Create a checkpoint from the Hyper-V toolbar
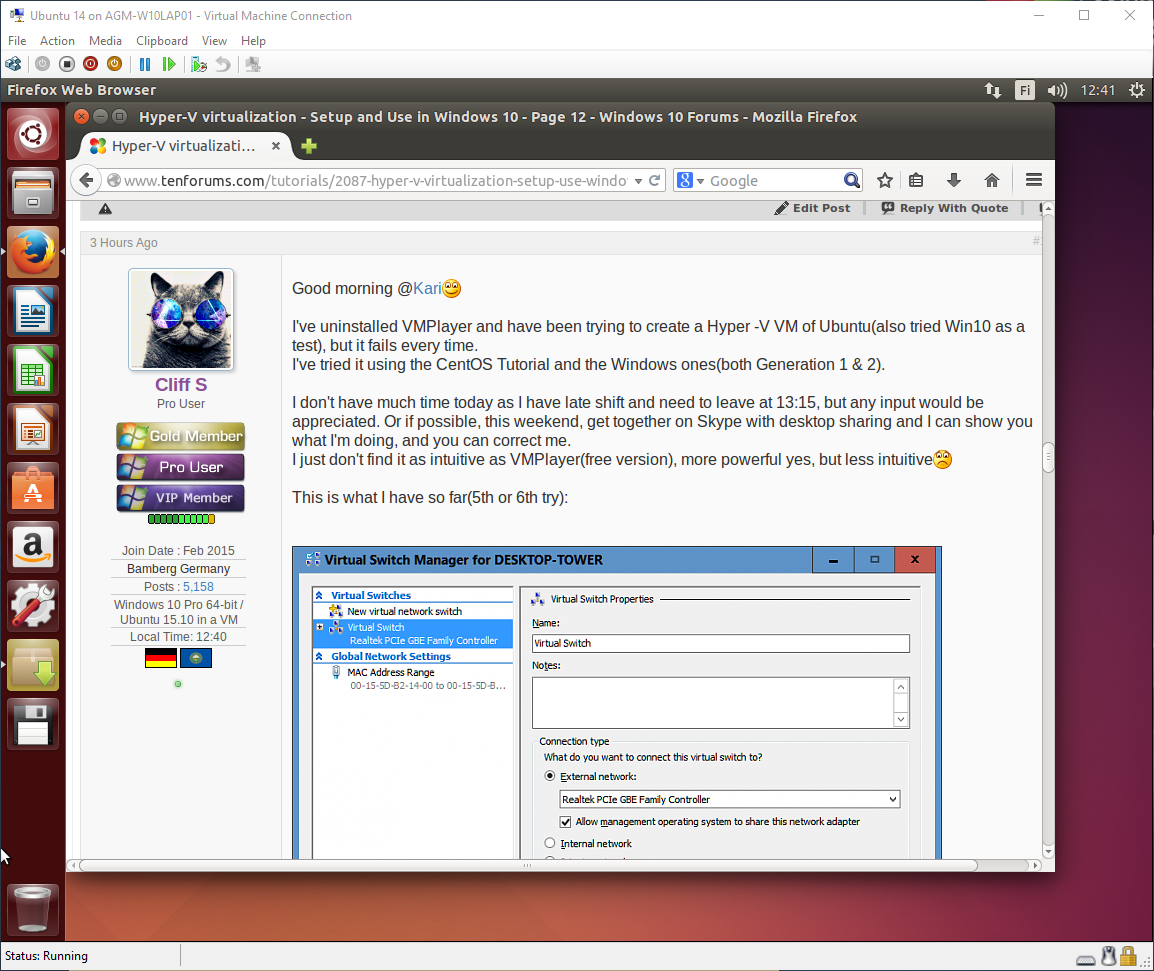This screenshot has width=1154, height=971. 199,64
